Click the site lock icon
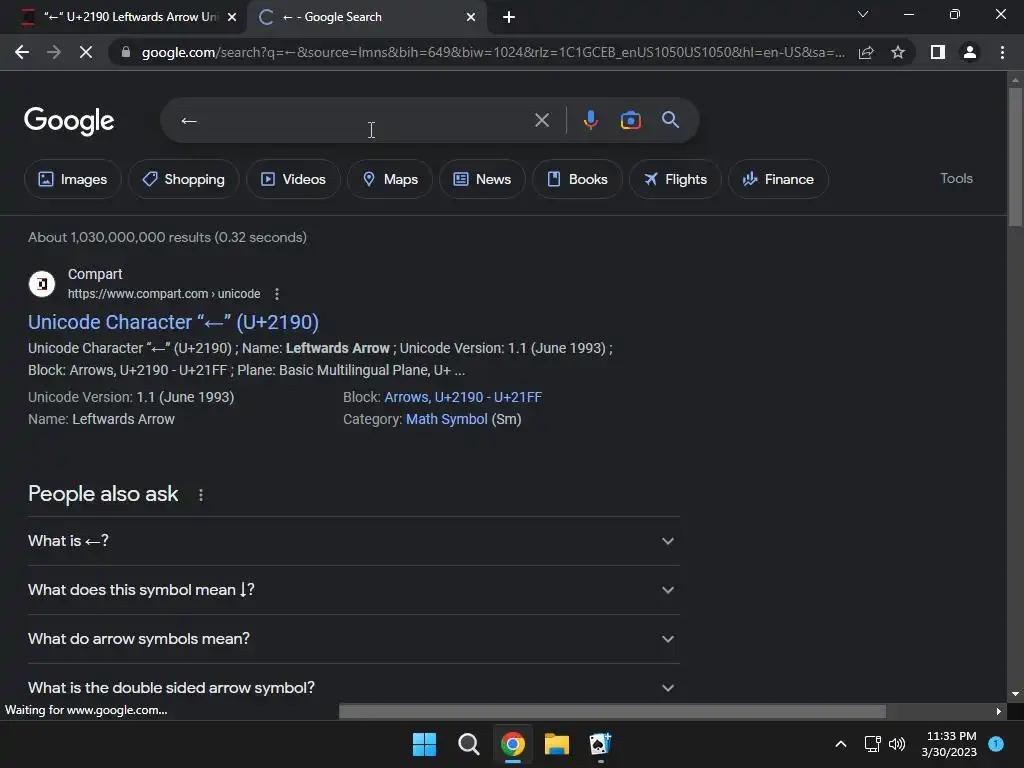Viewport: 1024px width, 768px height. tap(125, 52)
